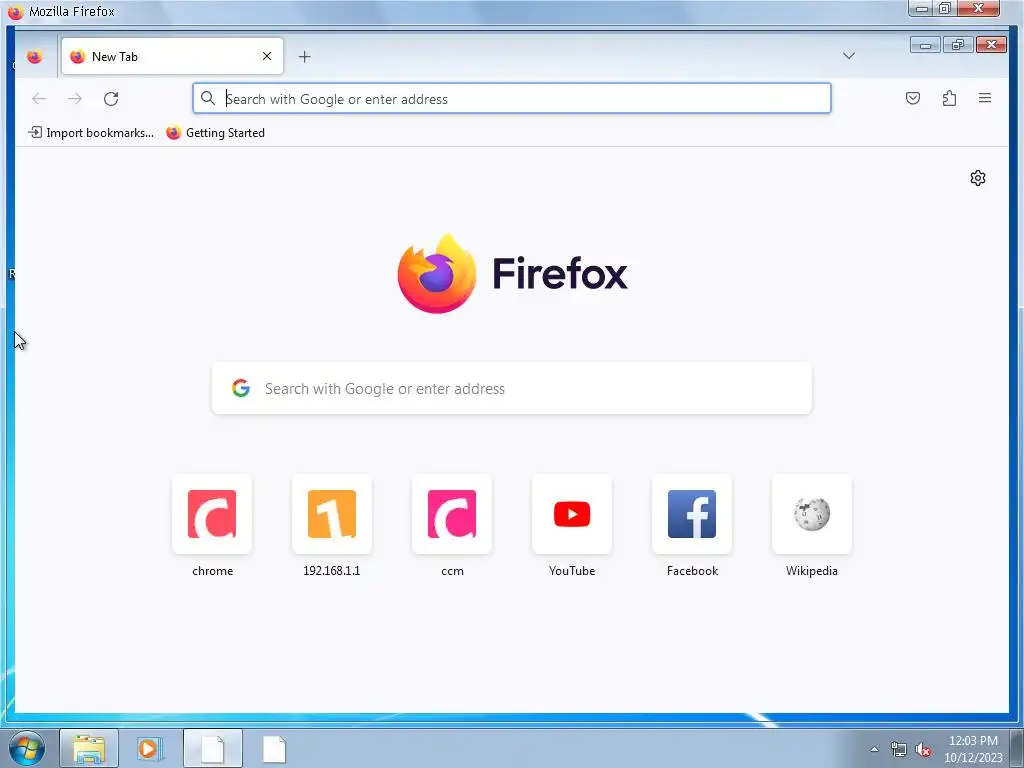The image size is (1024, 768).
Task: Click the Google G icon in search box
Action: tap(241, 388)
